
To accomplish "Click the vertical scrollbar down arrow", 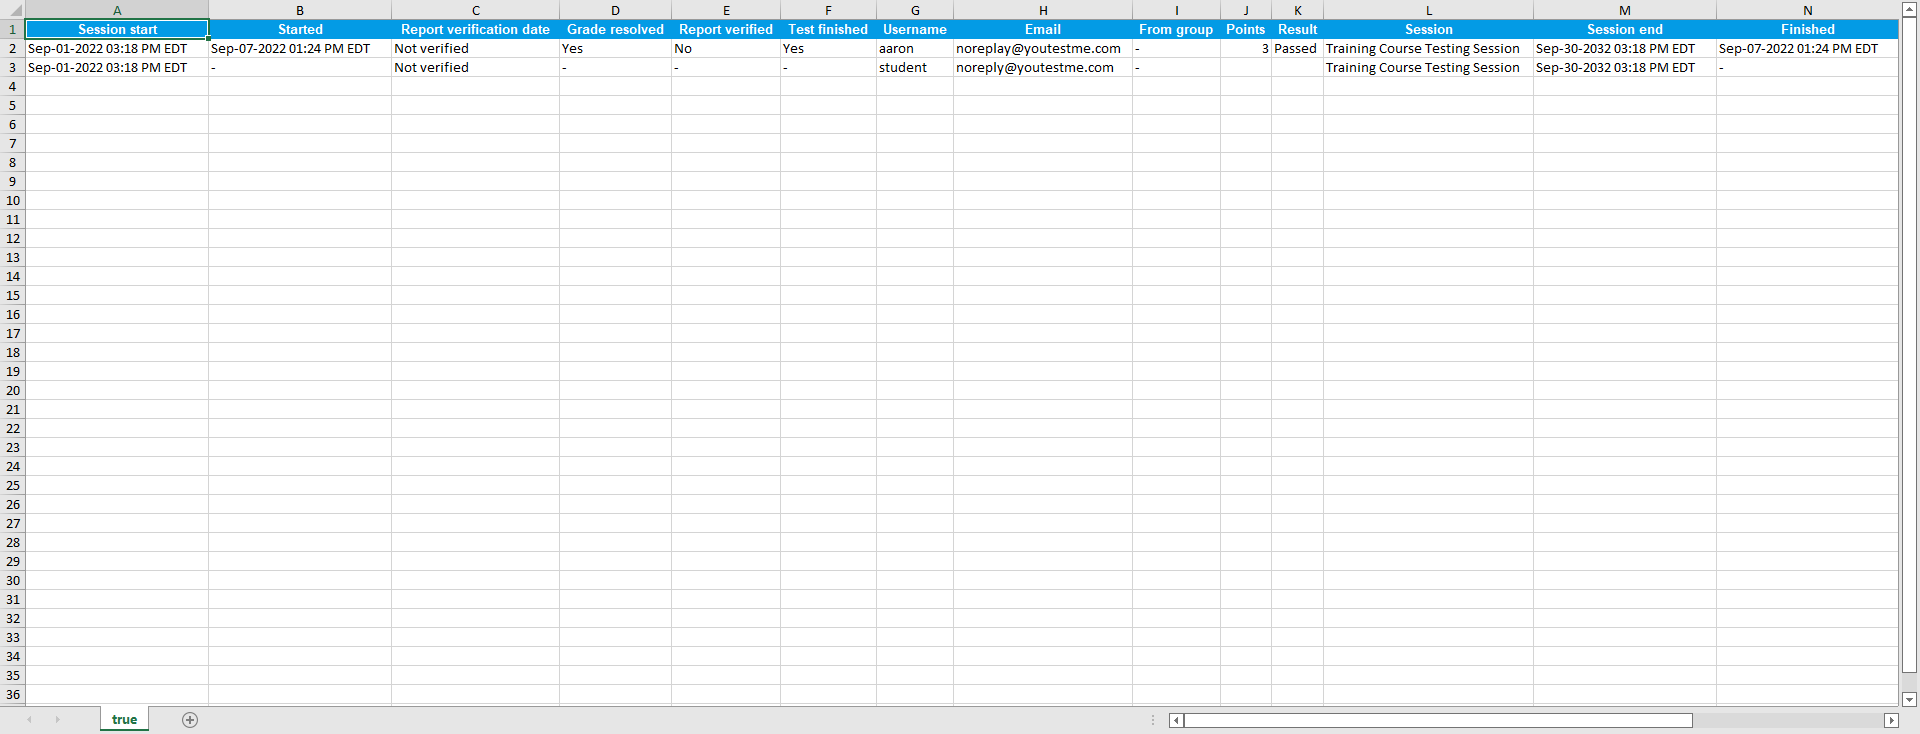I will point(1909,700).
